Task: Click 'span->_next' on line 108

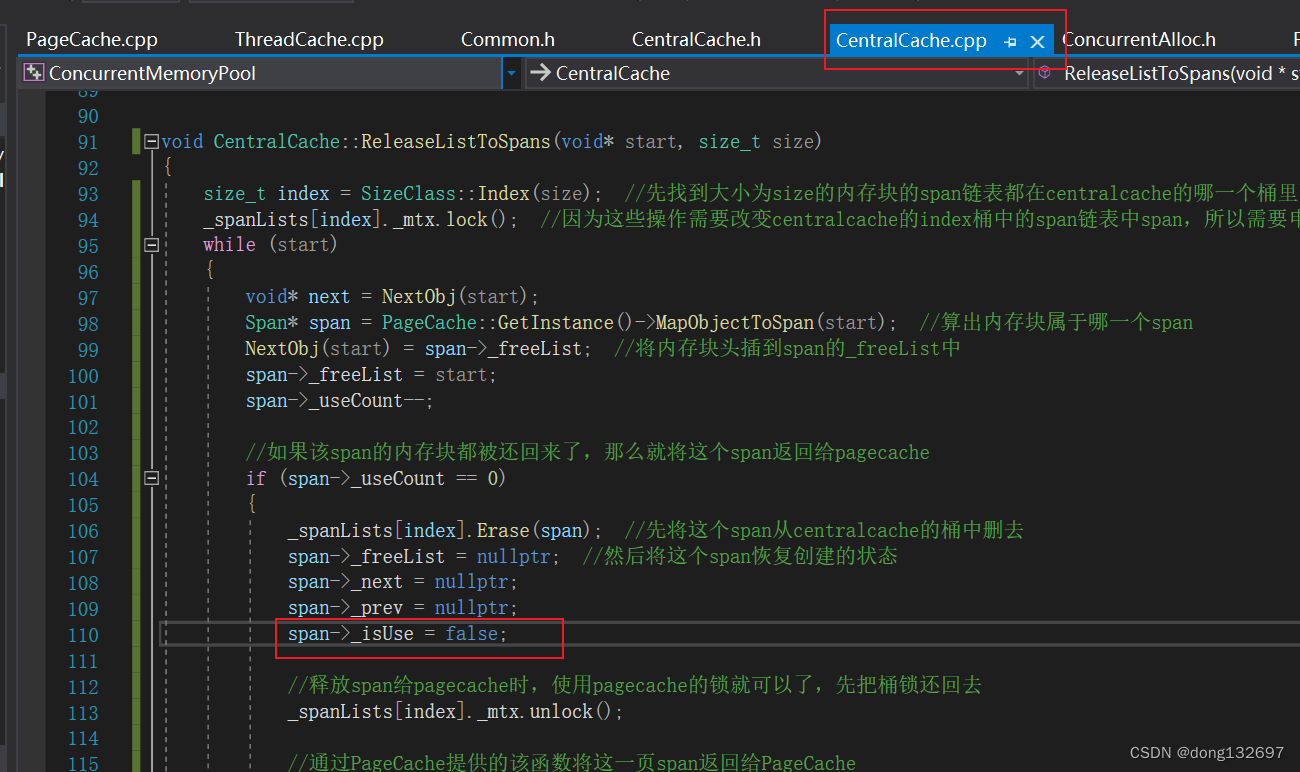Action: coord(345,583)
